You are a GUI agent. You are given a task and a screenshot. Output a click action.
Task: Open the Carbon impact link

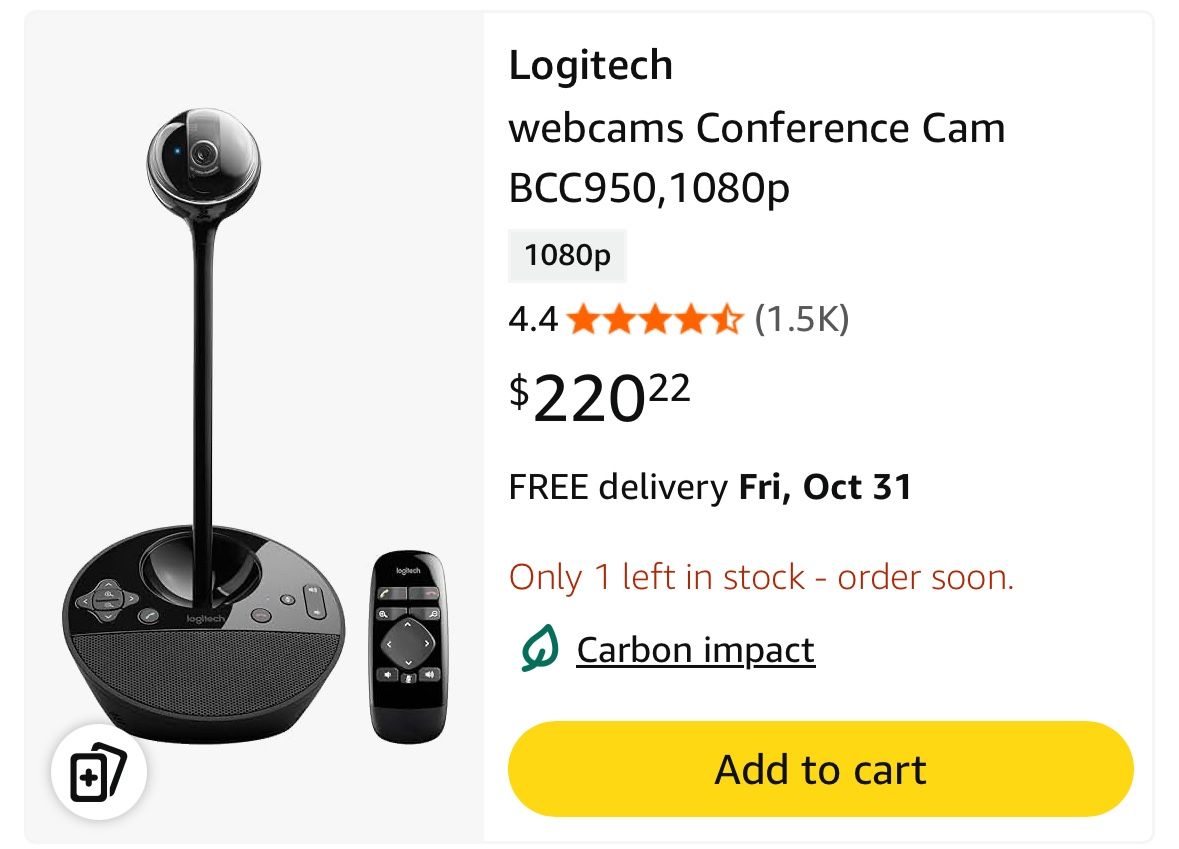coord(695,650)
